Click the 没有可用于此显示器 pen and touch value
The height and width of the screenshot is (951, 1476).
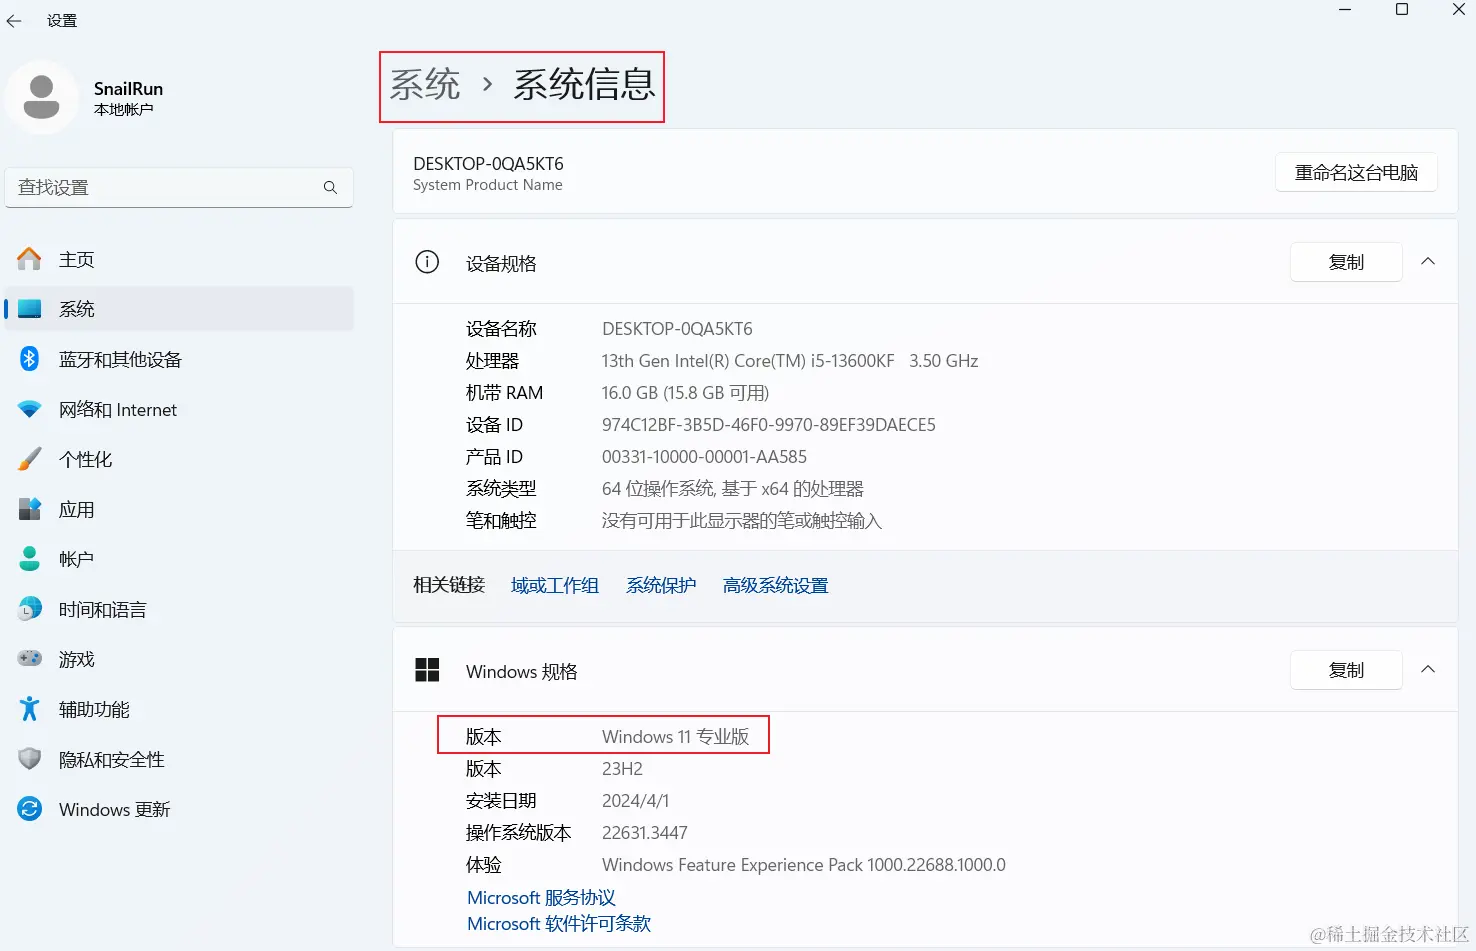pos(742,521)
